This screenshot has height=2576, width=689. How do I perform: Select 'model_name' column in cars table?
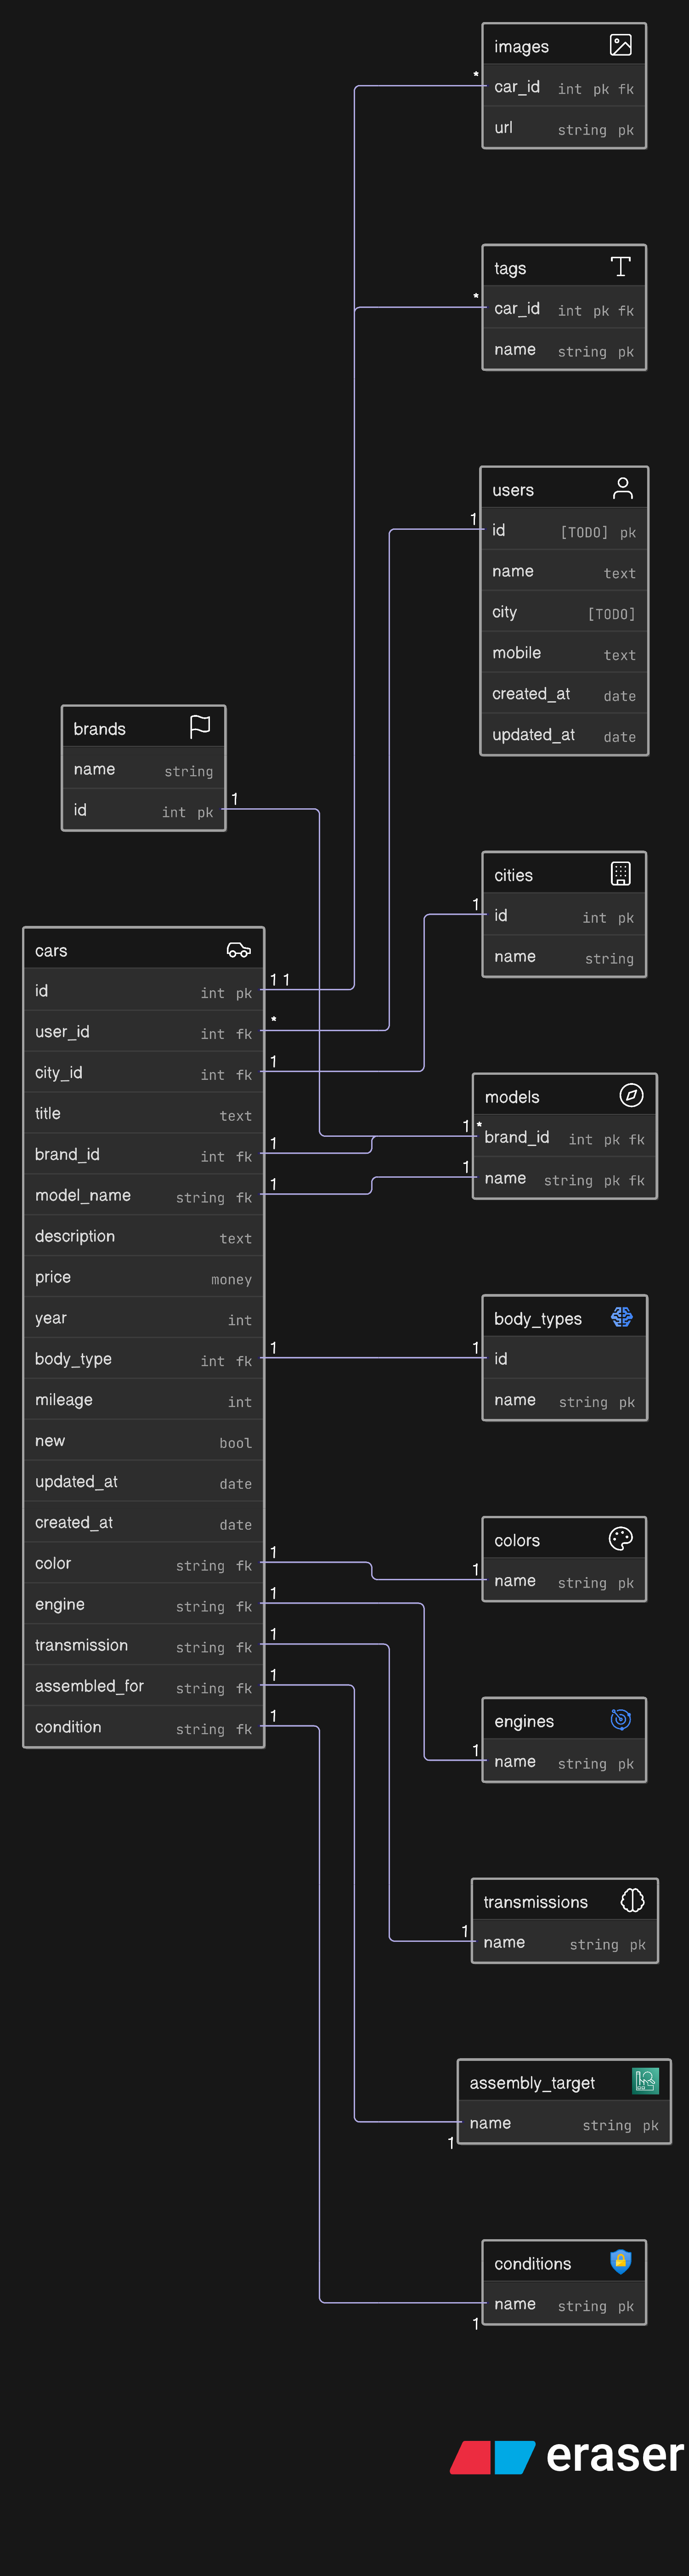tap(143, 1196)
